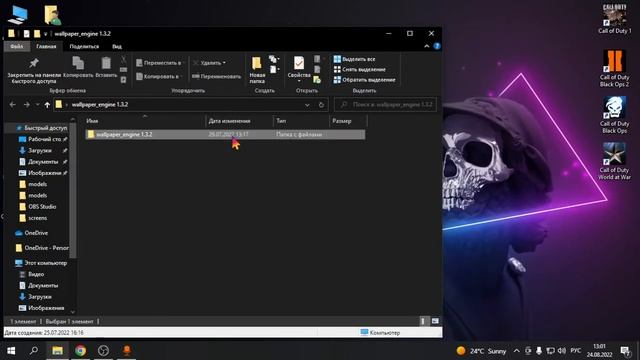Image resolution: width=640 pixels, height=360 pixels.
Task: Click the search wallpaper_engine box
Action: (x=385, y=105)
